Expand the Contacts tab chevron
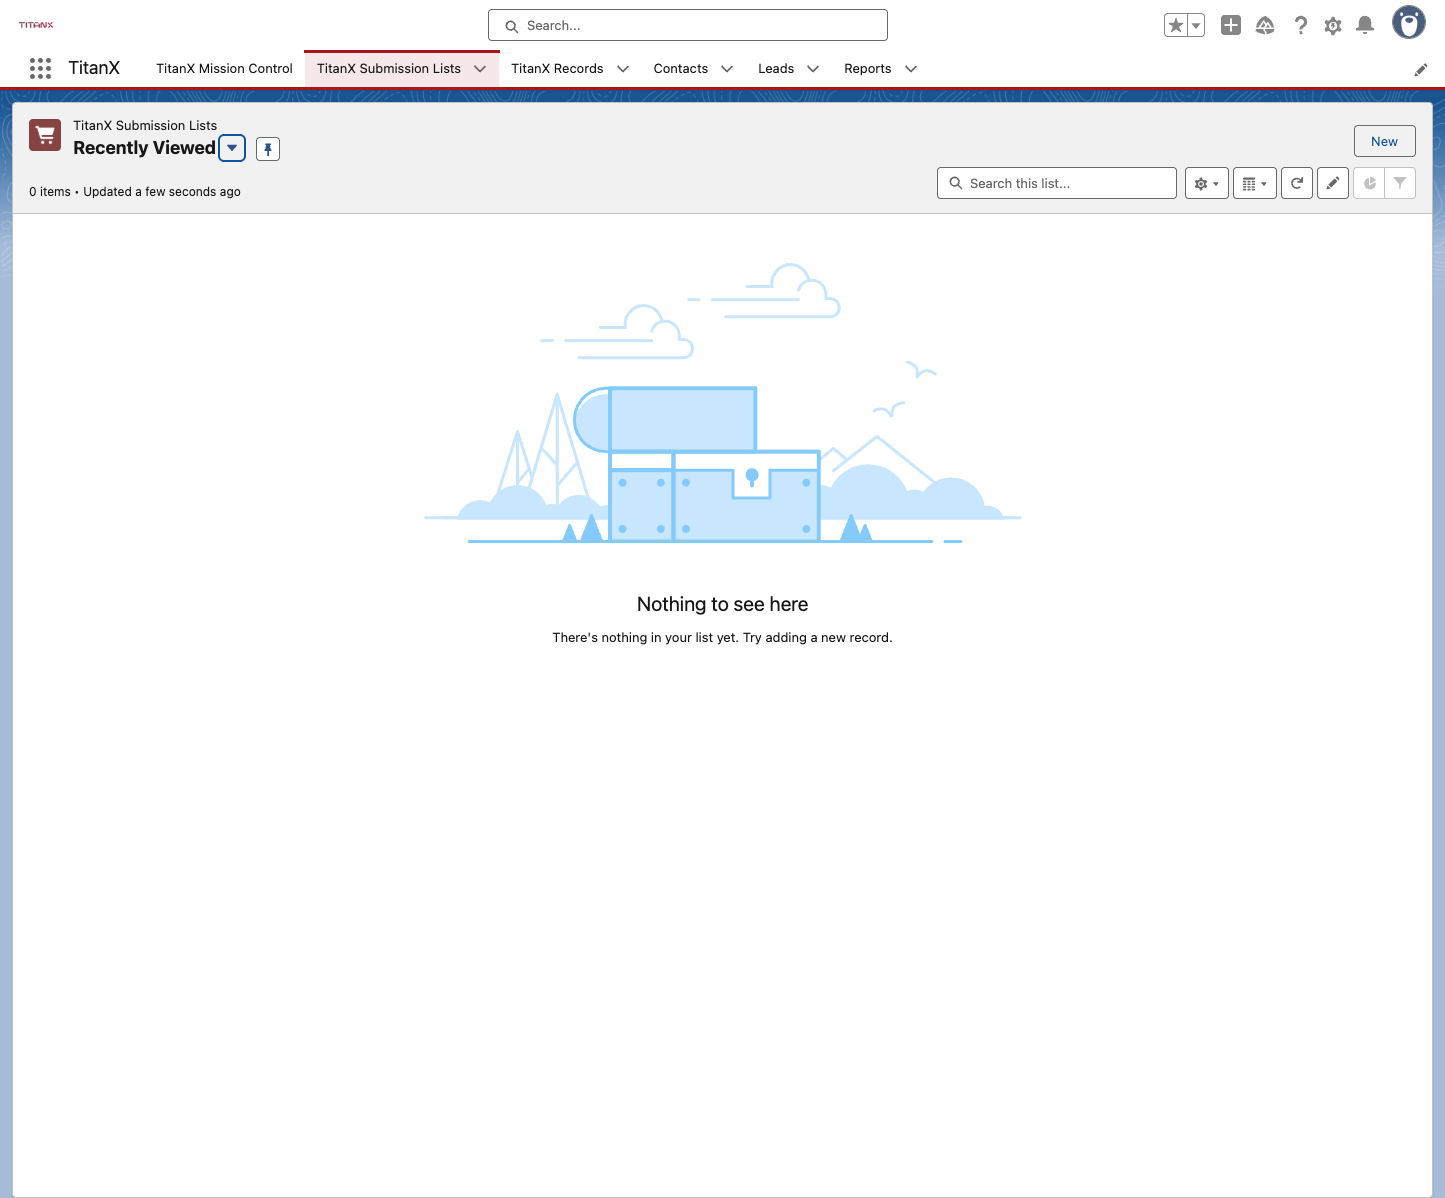 pyautogui.click(x=727, y=69)
